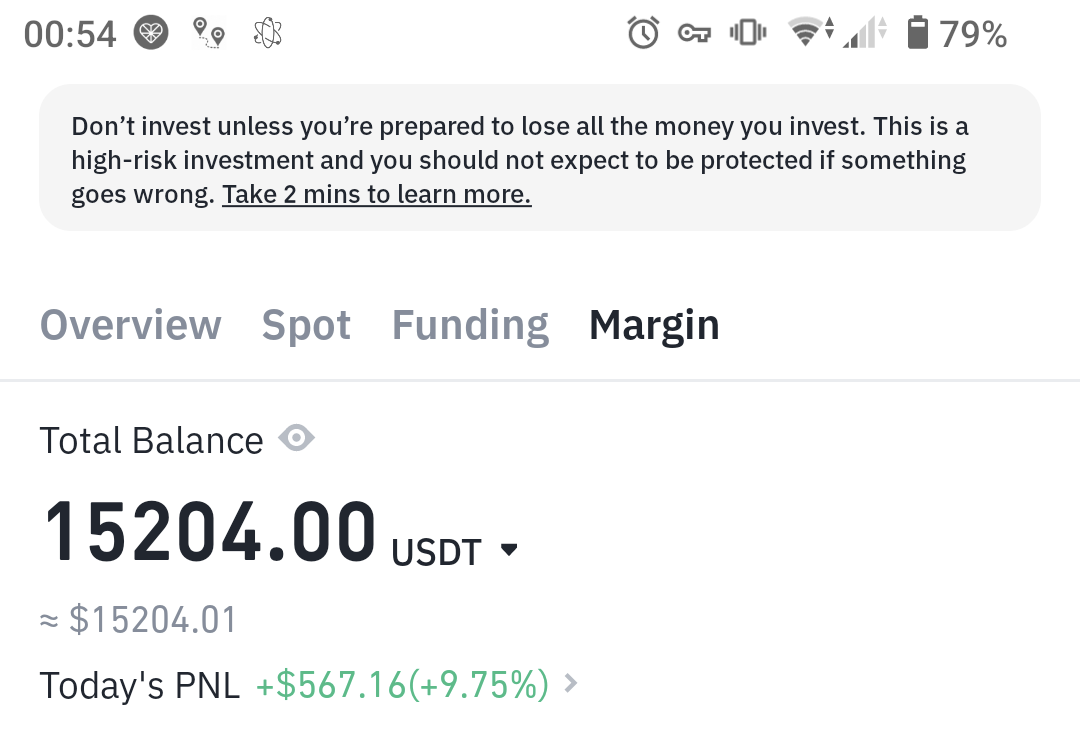Select the Spot tab
This screenshot has width=1080, height=744.
point(306,325)
